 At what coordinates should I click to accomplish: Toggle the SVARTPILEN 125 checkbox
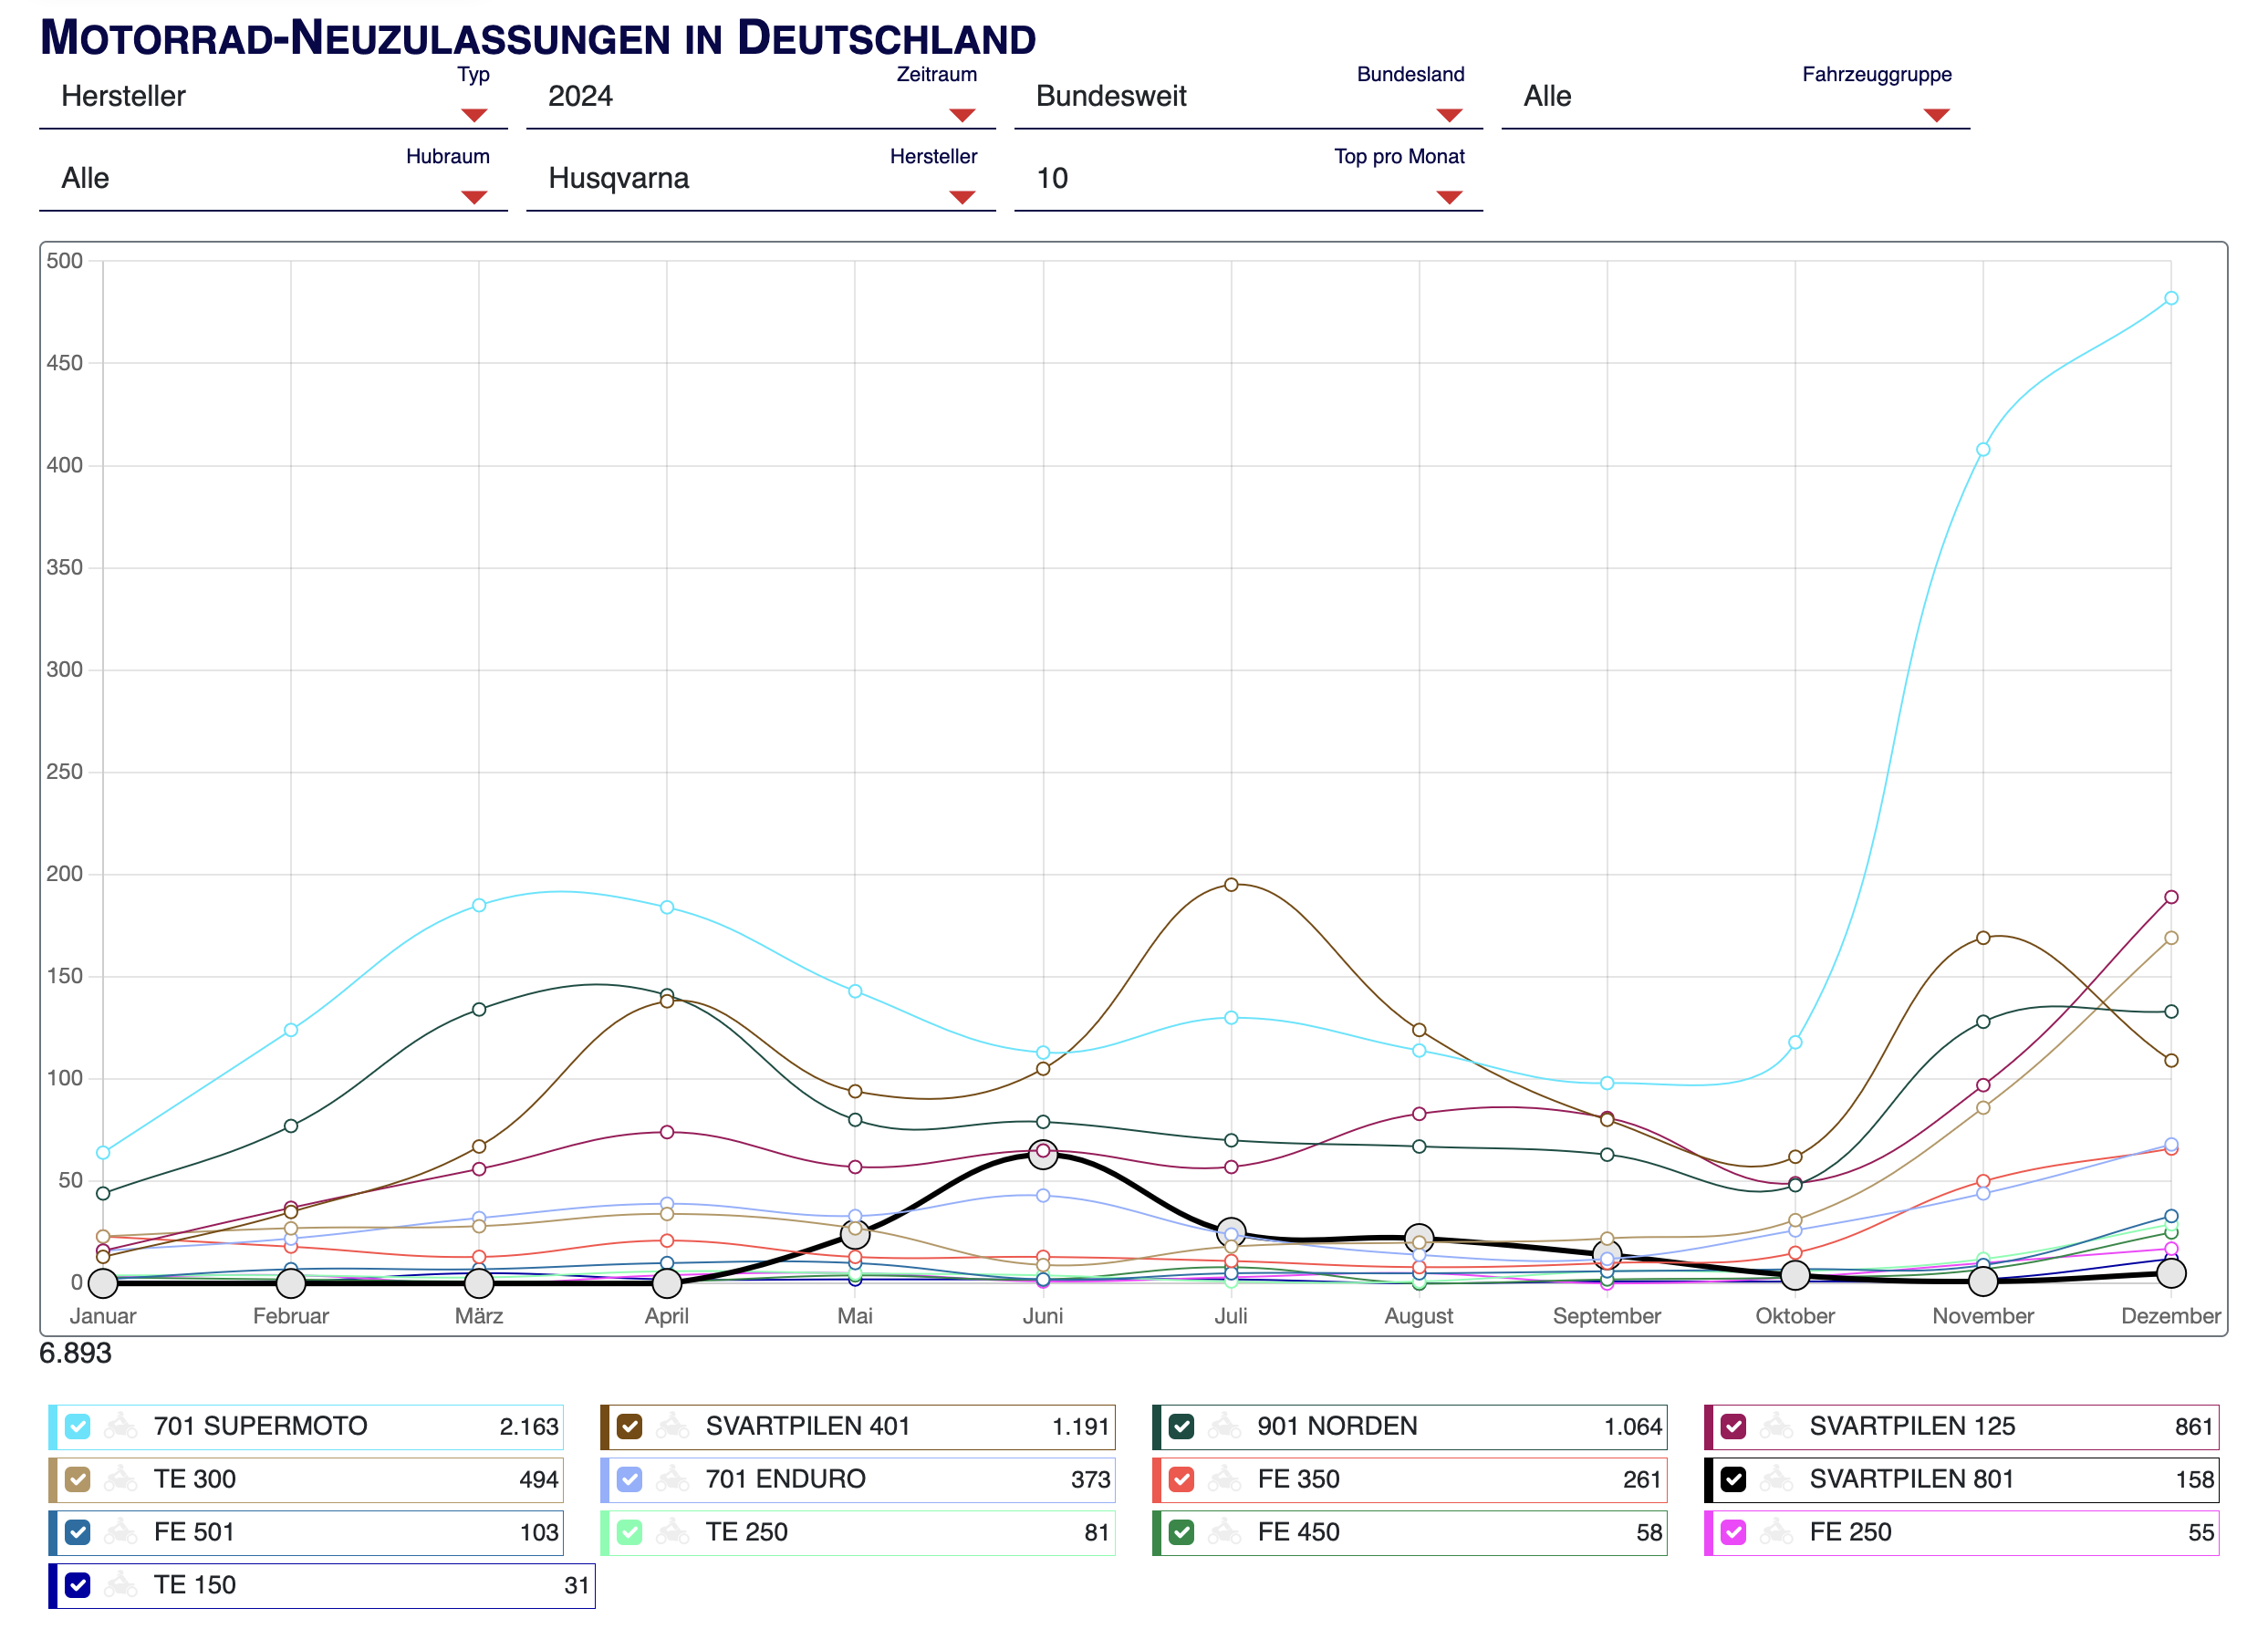[1734, 1427]
